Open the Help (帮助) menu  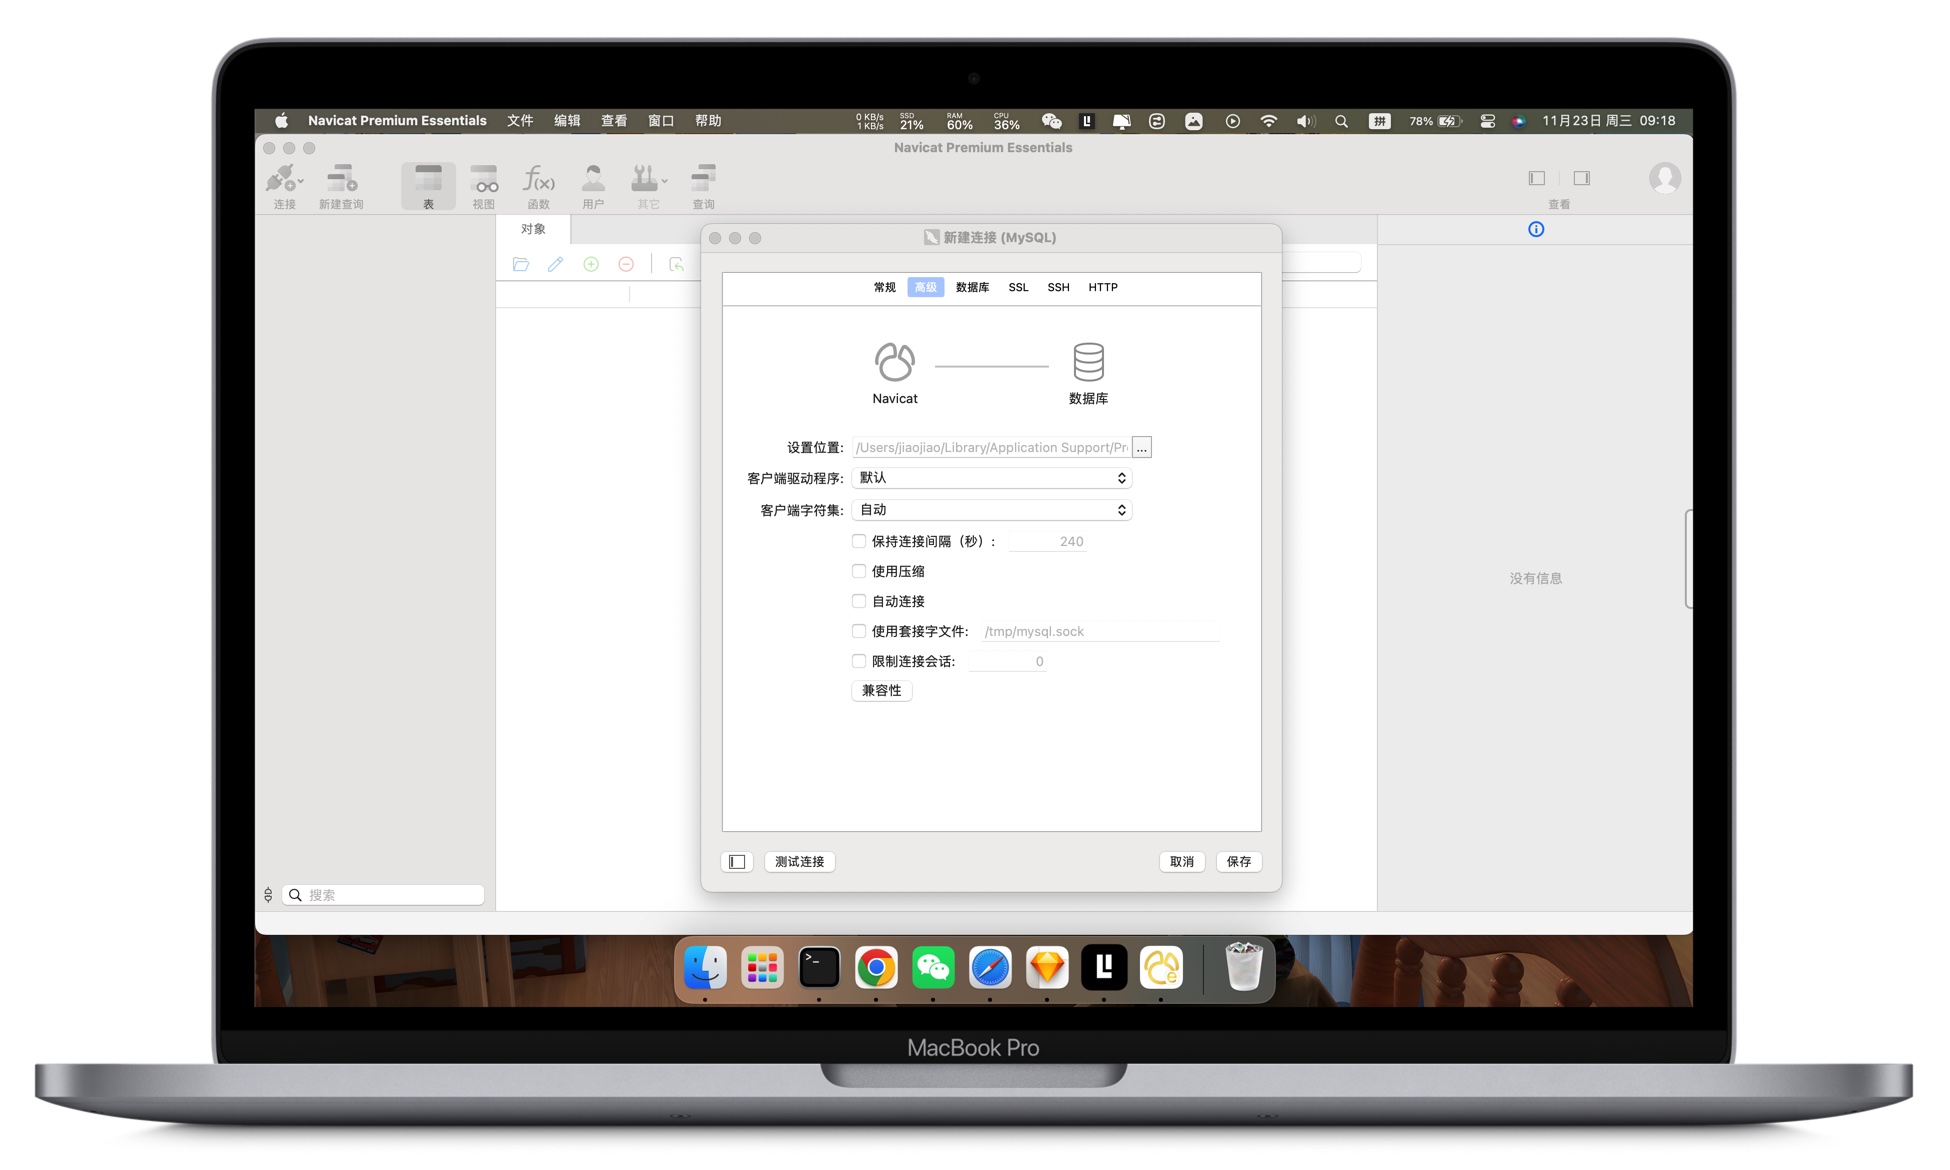coord(708,121)
